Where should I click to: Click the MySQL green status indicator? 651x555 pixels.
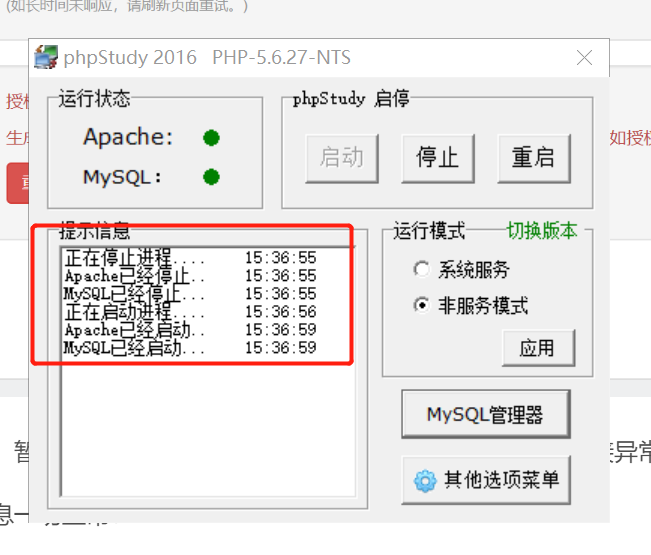tap(211, 177)
